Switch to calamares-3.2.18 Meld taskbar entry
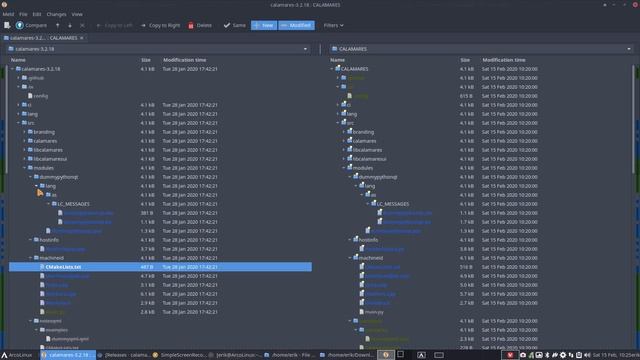Image resolution: width=640 pixels, height=360 pixels. [x=67, y=355]
